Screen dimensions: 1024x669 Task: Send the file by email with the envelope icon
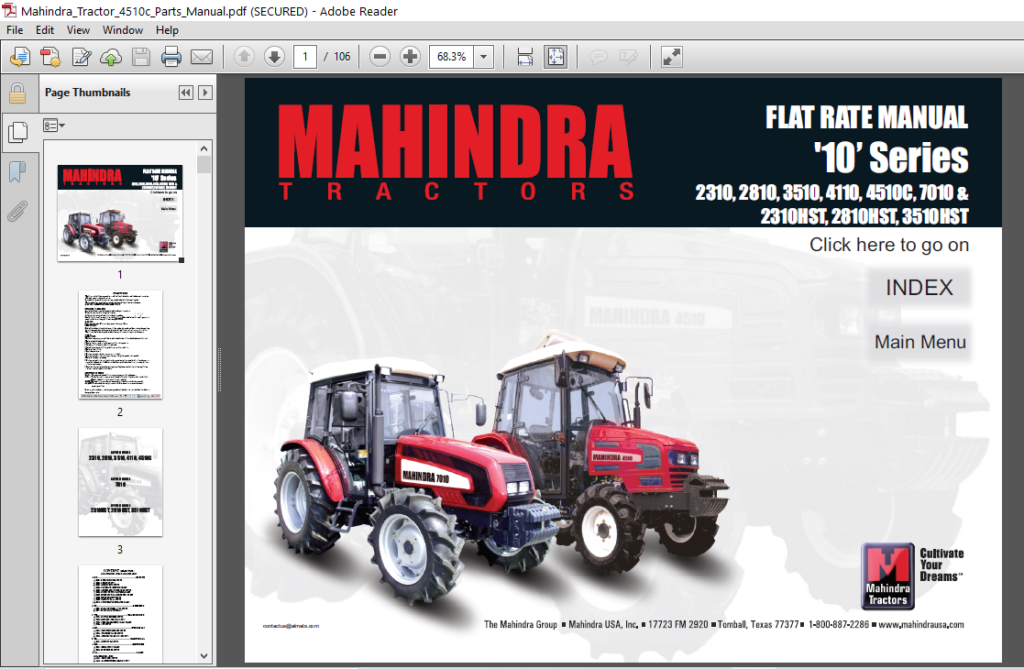coord(202,57)
